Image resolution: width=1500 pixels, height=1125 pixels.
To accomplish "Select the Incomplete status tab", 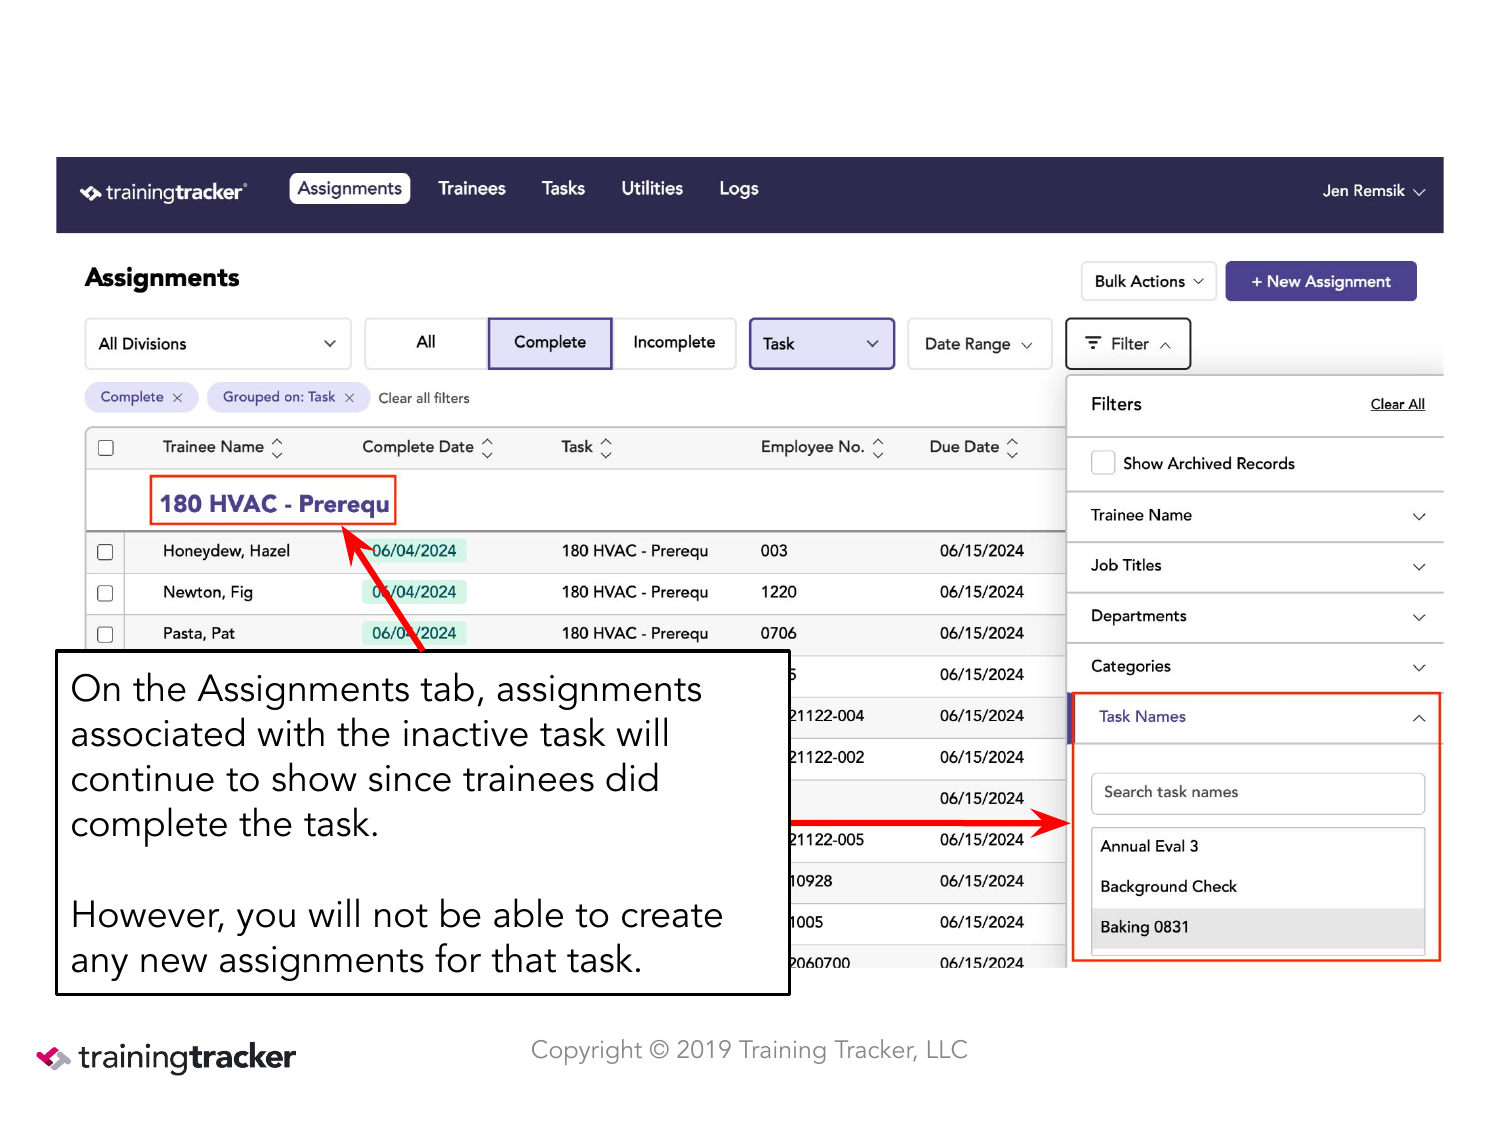I will point(674,343).
